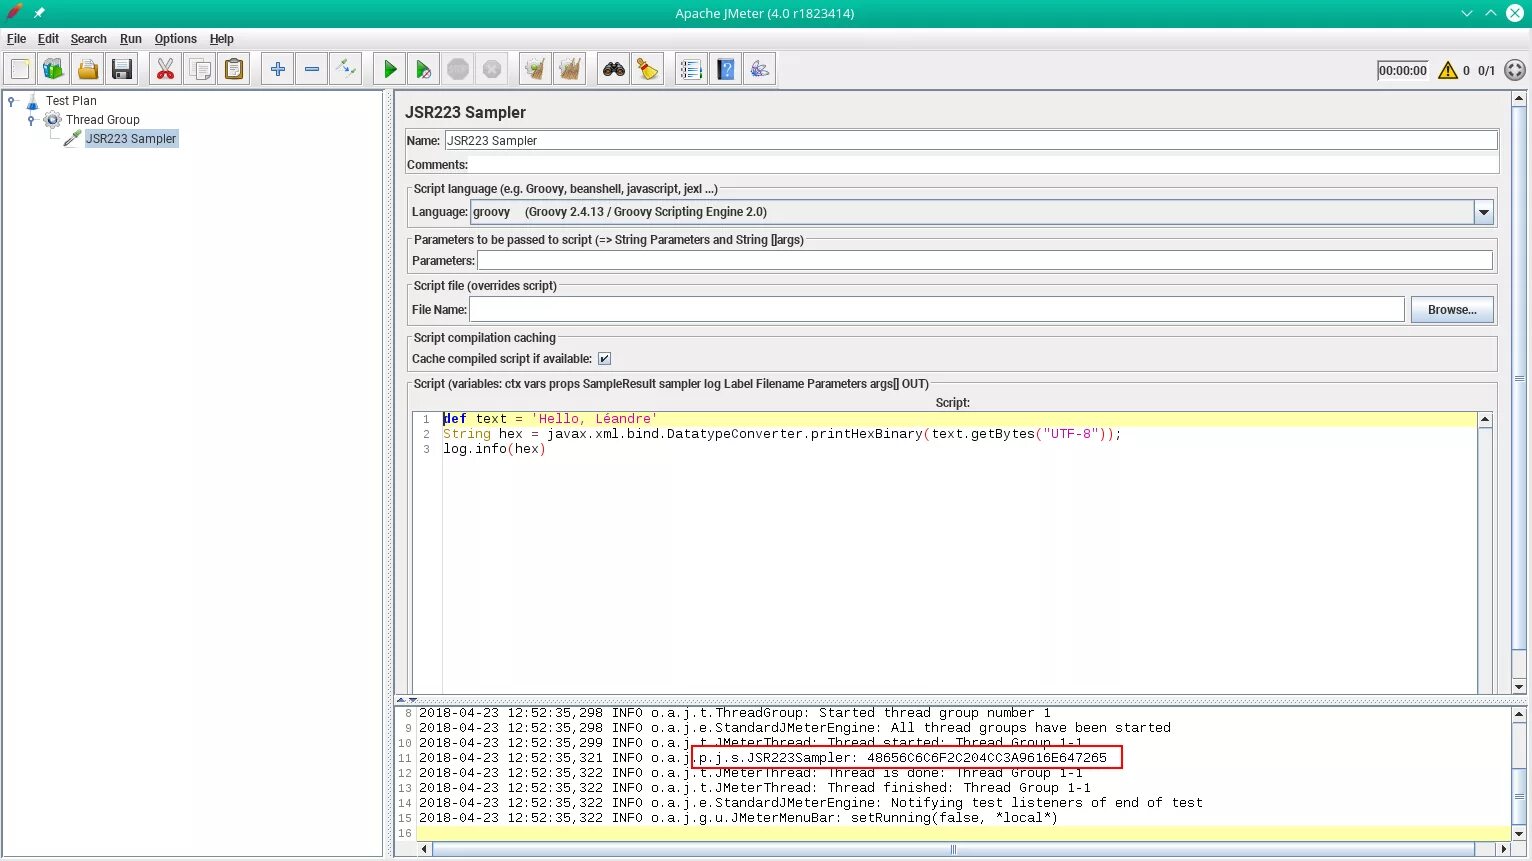
Task: Click the grey Stop icon
Action: tap(458, 69)
